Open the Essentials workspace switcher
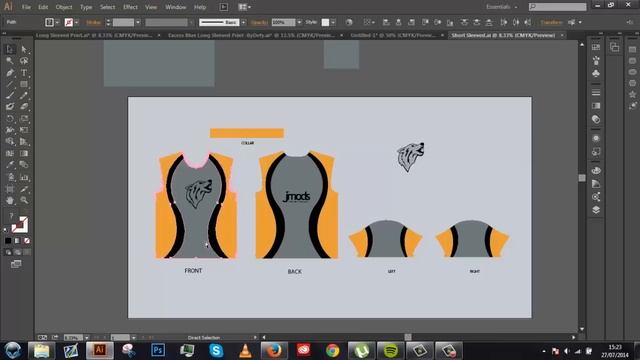The image size is (640, 360). (502, 7)
